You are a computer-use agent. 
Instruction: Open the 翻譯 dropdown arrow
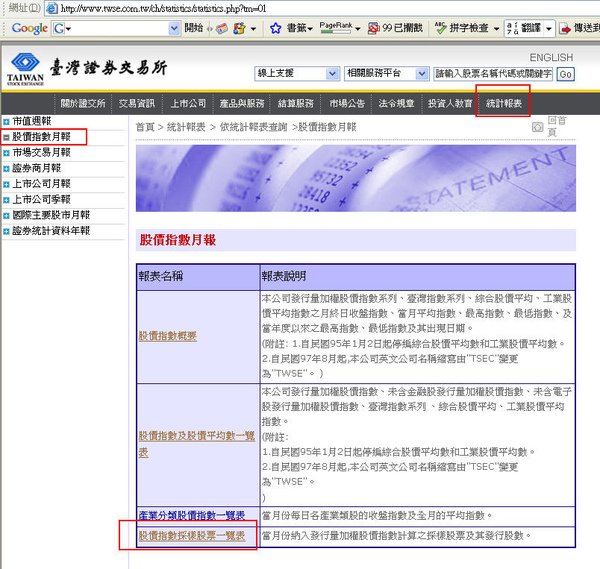(549, 29)
